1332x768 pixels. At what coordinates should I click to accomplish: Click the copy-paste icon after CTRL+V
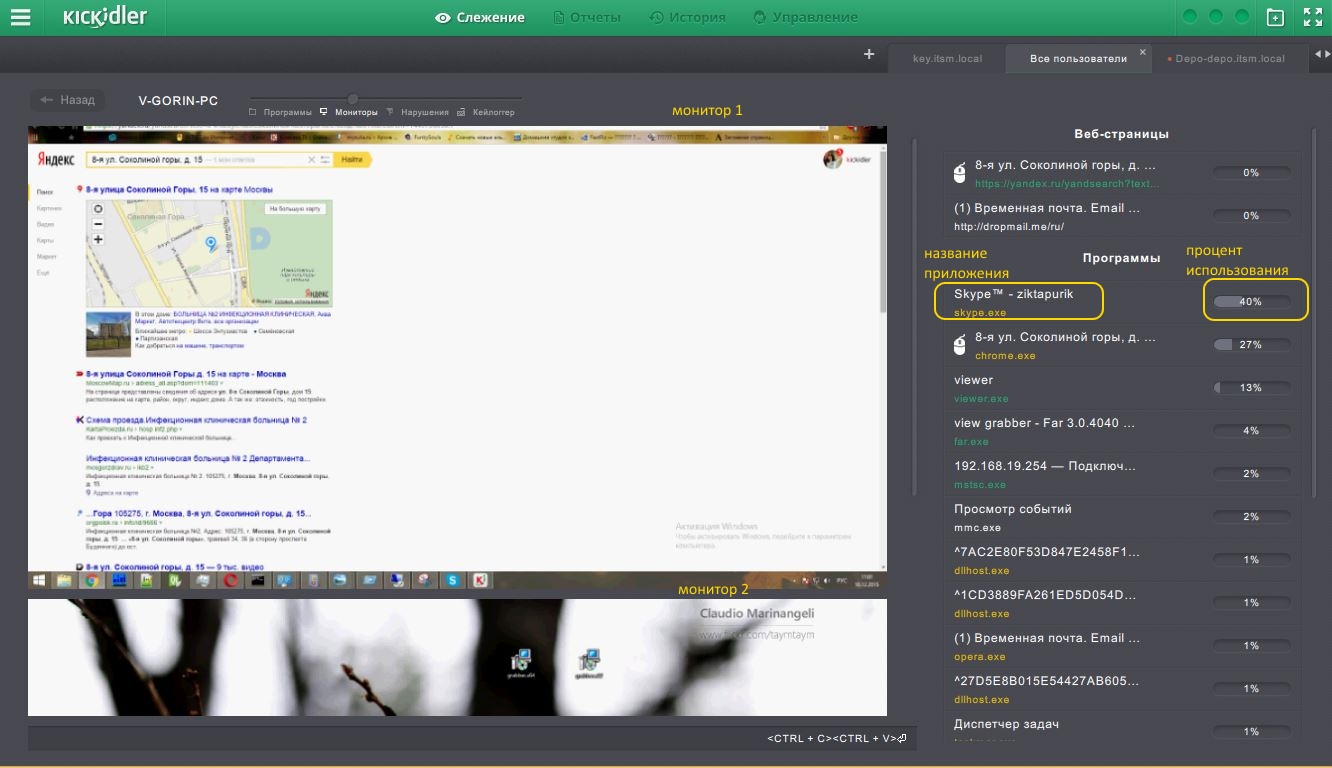(902, 739)
